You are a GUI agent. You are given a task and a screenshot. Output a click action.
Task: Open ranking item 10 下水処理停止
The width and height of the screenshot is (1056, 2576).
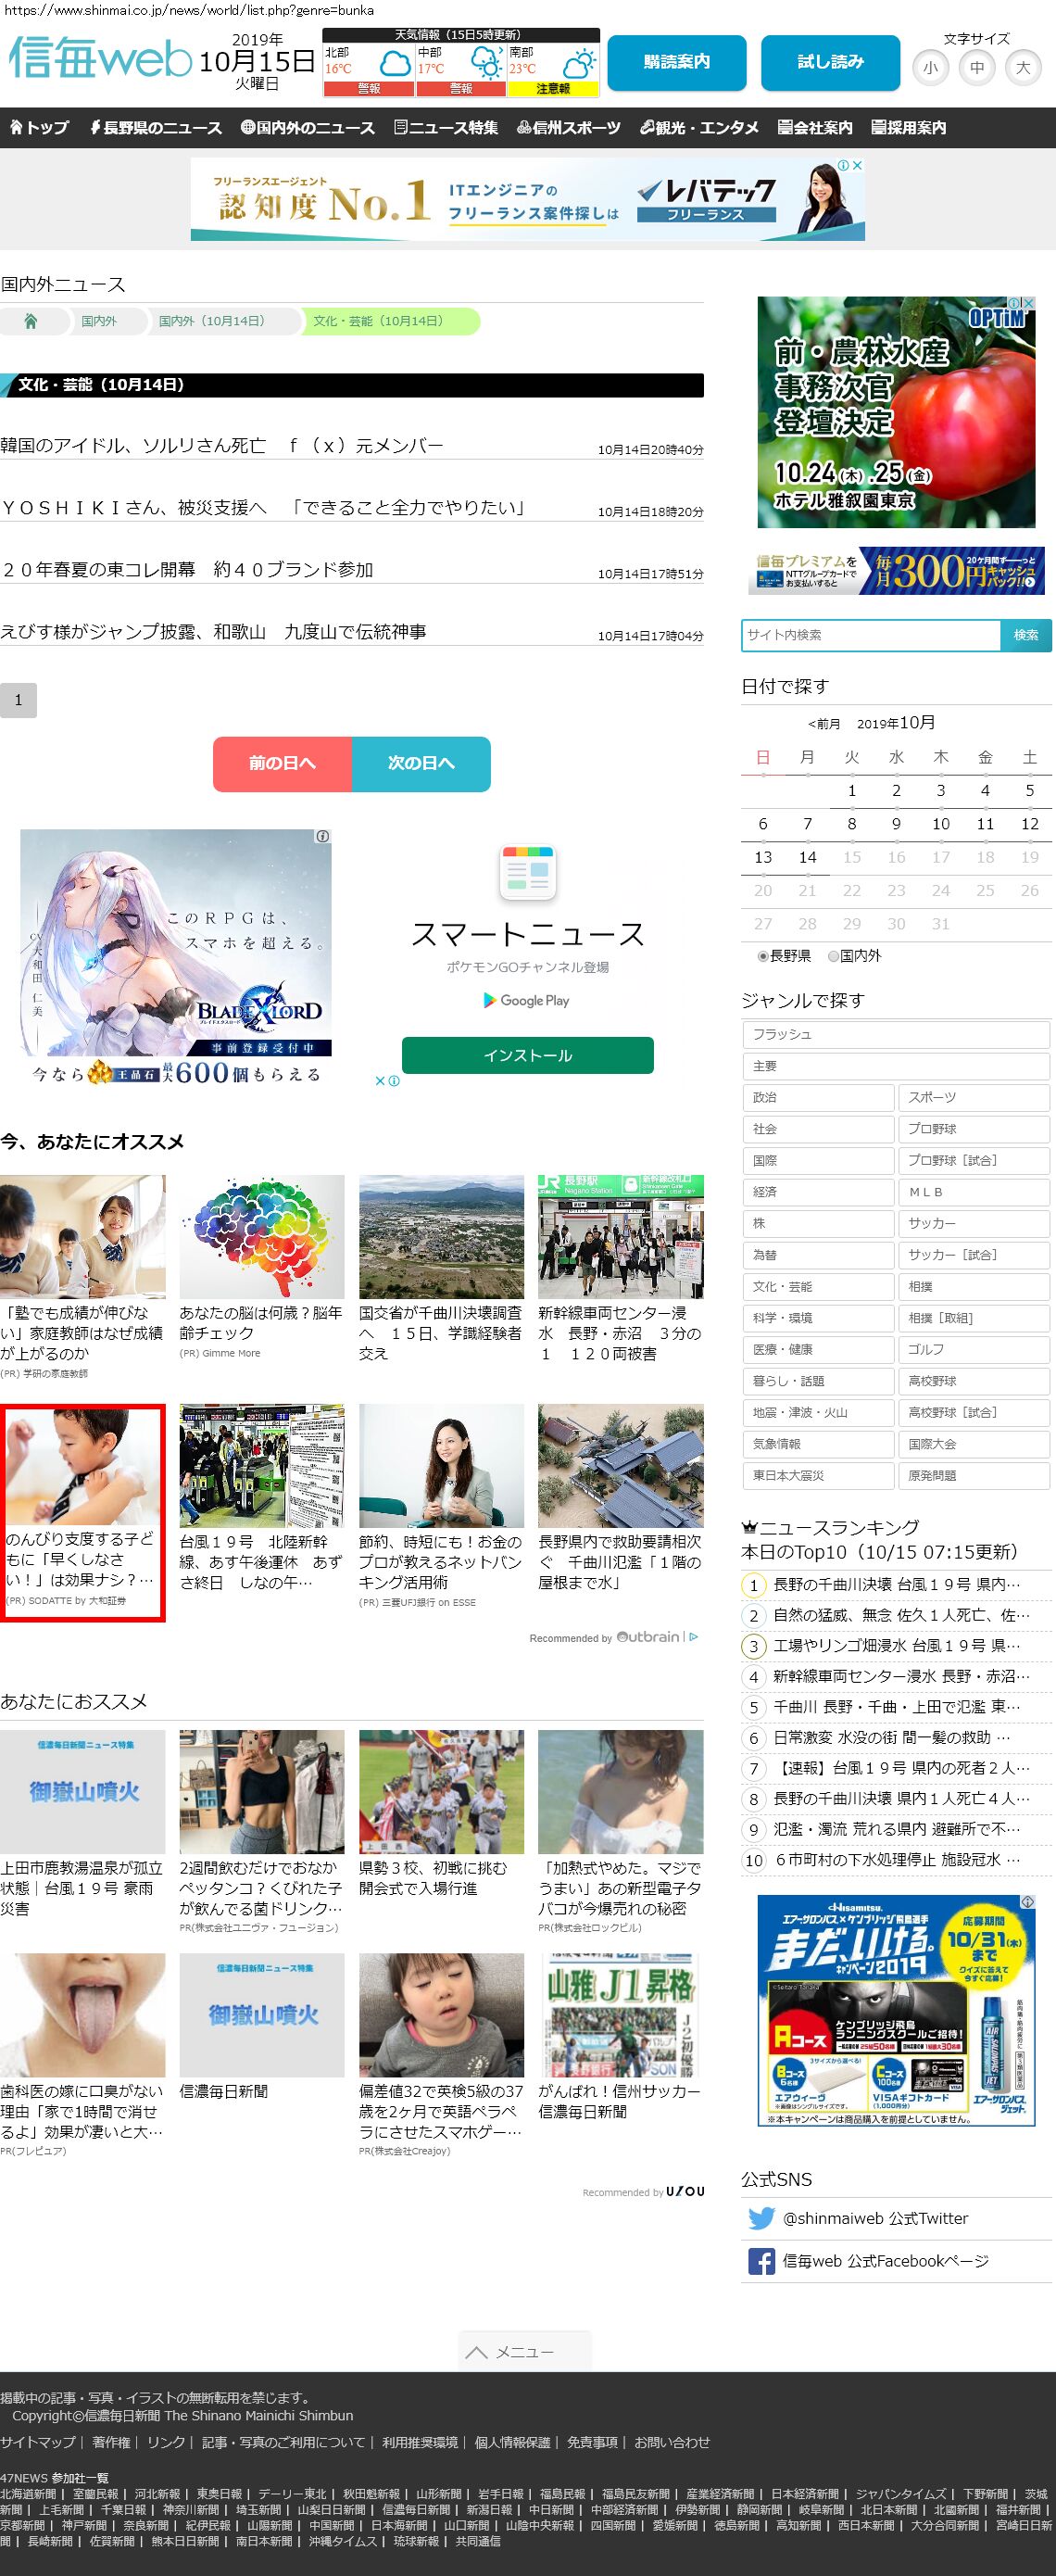[x=897, y=1860]
